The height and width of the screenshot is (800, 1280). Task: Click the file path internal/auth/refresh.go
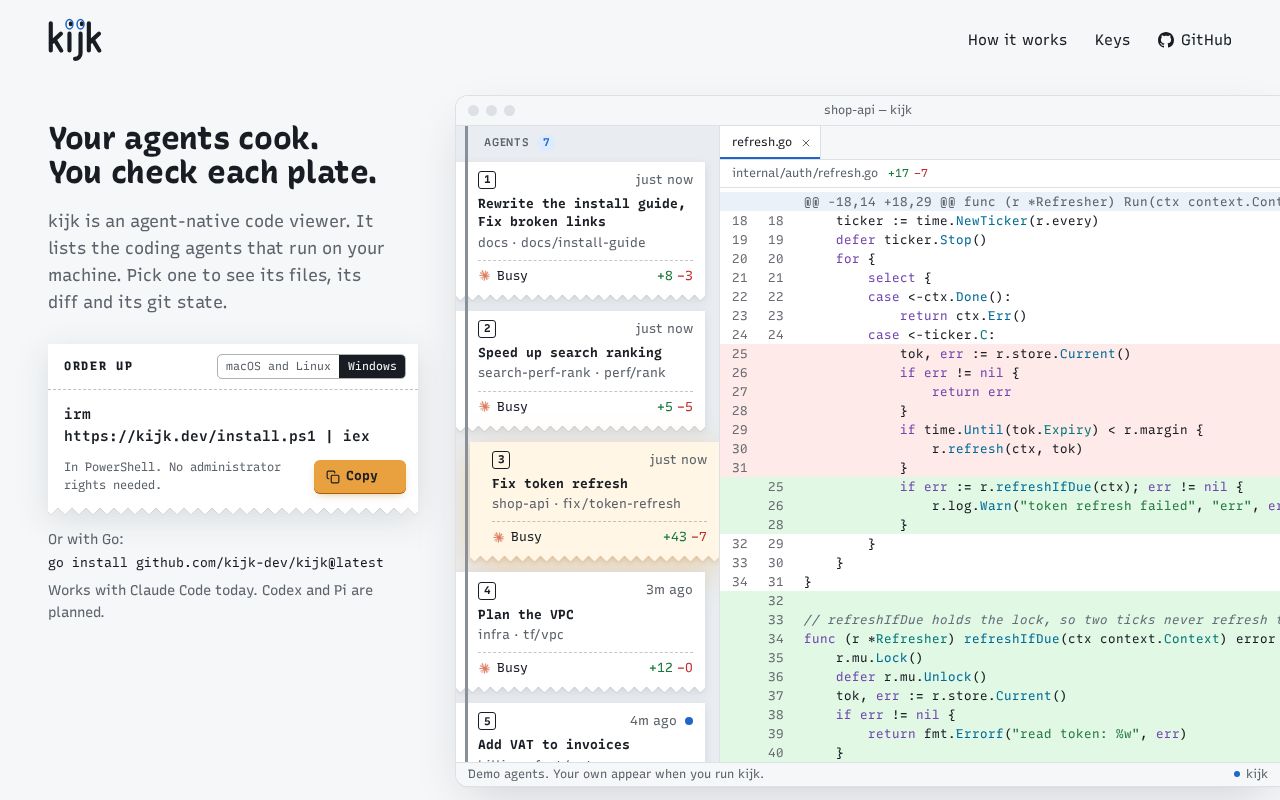pyautogui.click(x=805, y=173)
